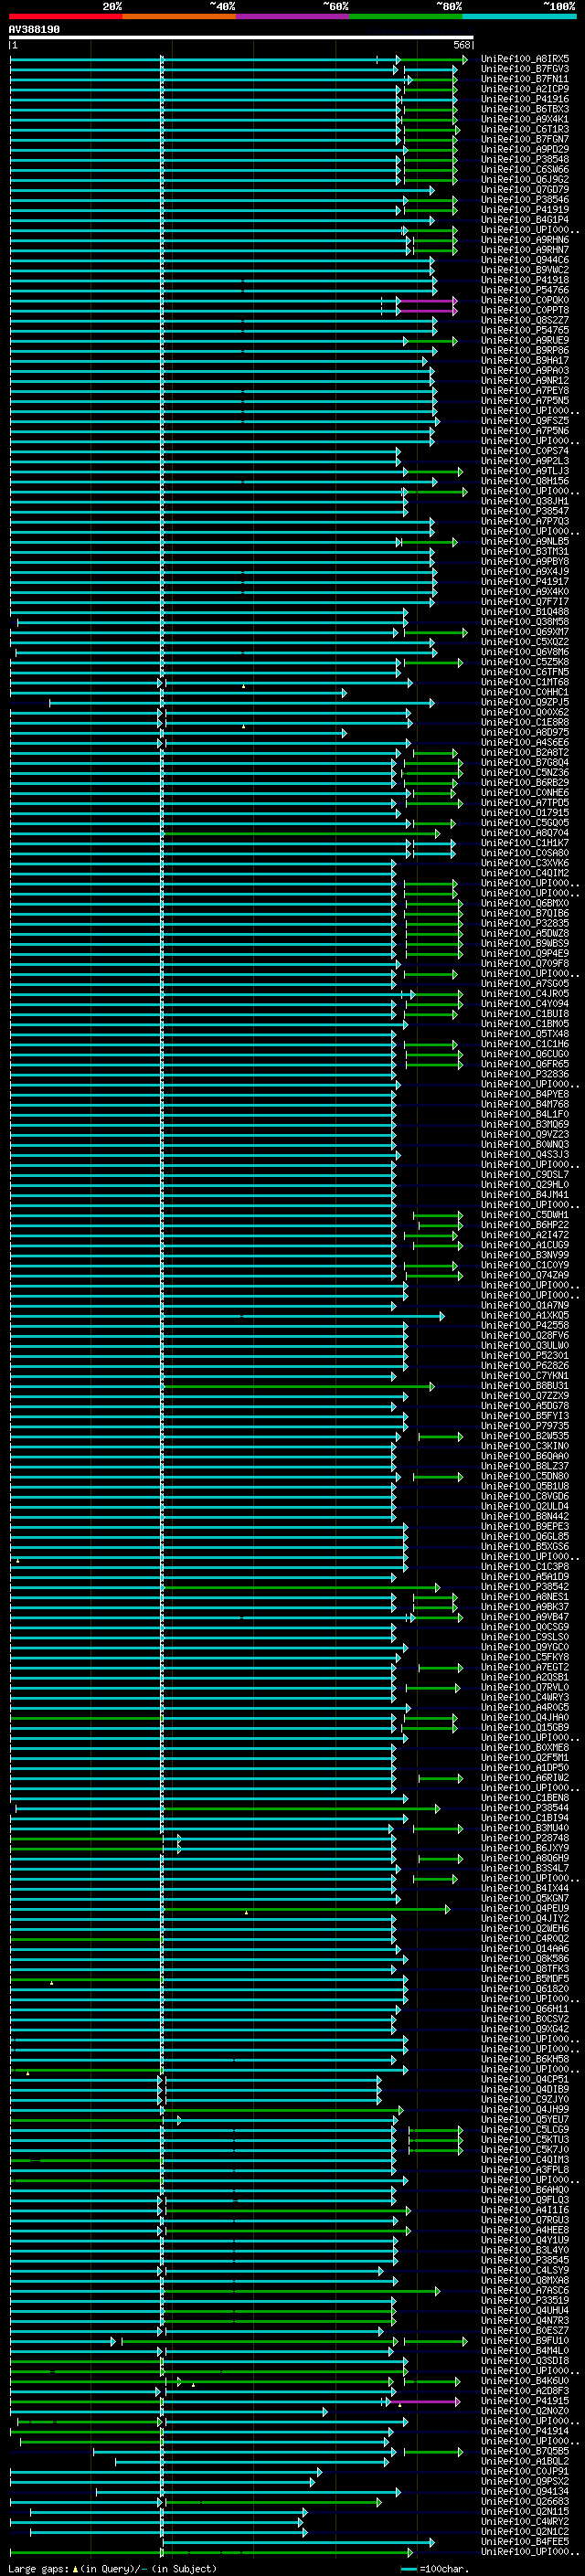Open hit UniRef100_P41916
Image resolution: width=585 pixels, height=2576 pixels.
point(525,99)
